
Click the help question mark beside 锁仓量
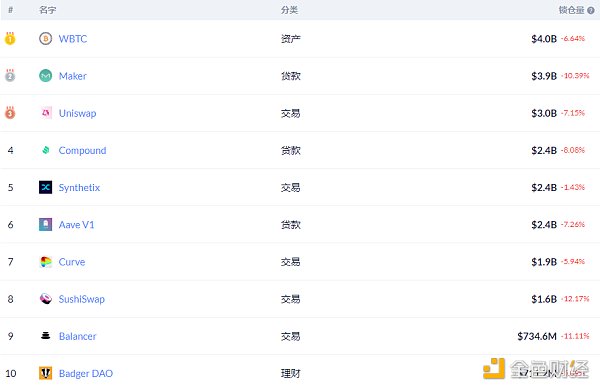[591, 10]
